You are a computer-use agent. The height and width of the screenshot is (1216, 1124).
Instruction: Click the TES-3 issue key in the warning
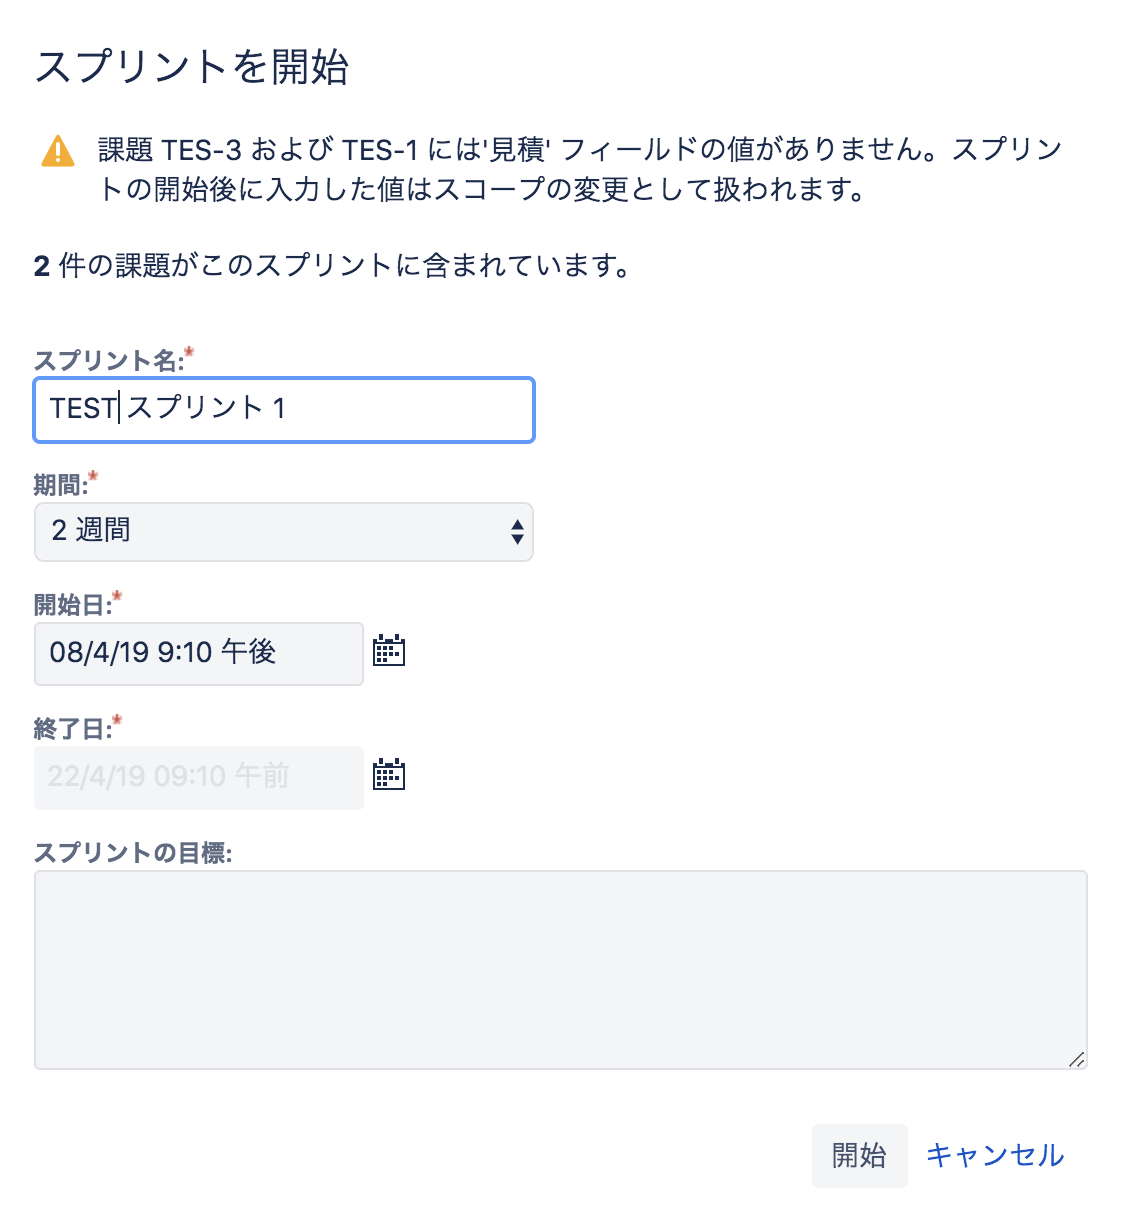[201, 150]
